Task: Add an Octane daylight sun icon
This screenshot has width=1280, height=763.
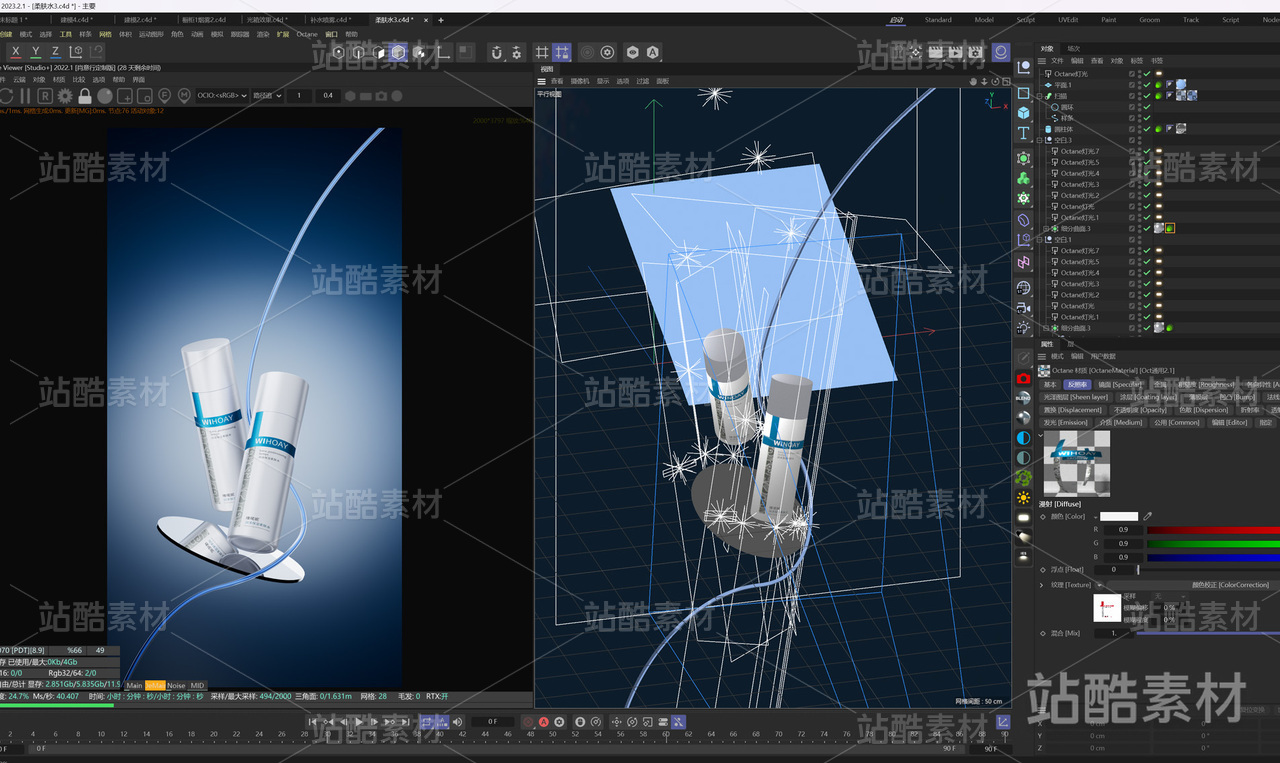Action: [x=1024, y=497]
